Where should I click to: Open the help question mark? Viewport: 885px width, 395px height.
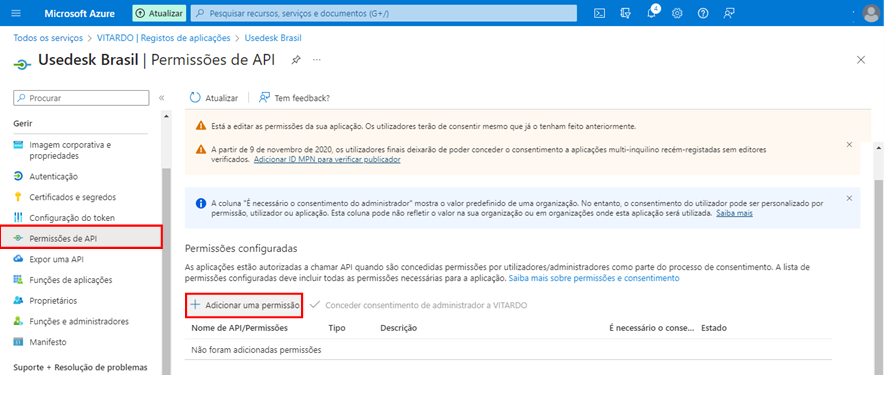click(x=703, y=13)
